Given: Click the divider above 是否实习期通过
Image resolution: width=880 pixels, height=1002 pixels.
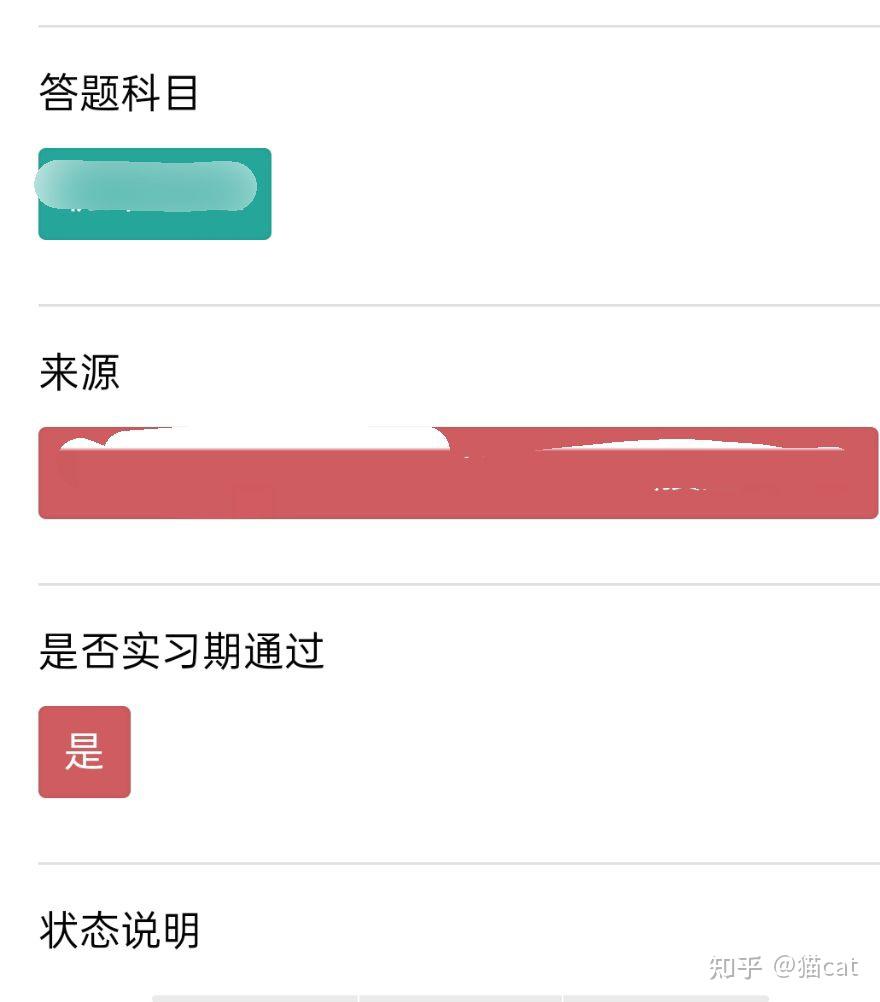Looking at the screenshot, I should point(459,584).
